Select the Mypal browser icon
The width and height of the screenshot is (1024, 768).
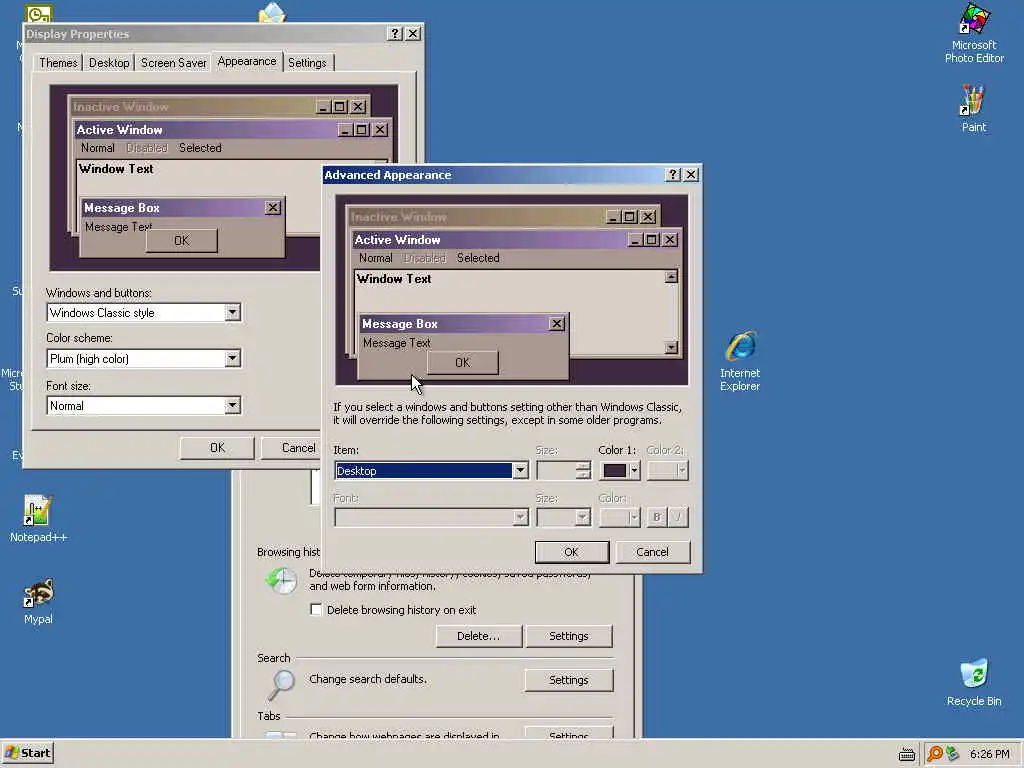click(x=38, y=601)
